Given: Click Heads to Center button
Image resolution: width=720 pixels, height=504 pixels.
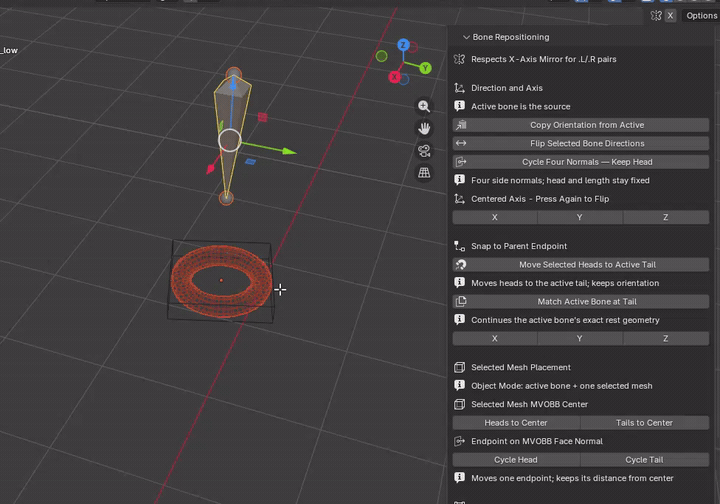Looking at the screenshot, I should [516, 423].
